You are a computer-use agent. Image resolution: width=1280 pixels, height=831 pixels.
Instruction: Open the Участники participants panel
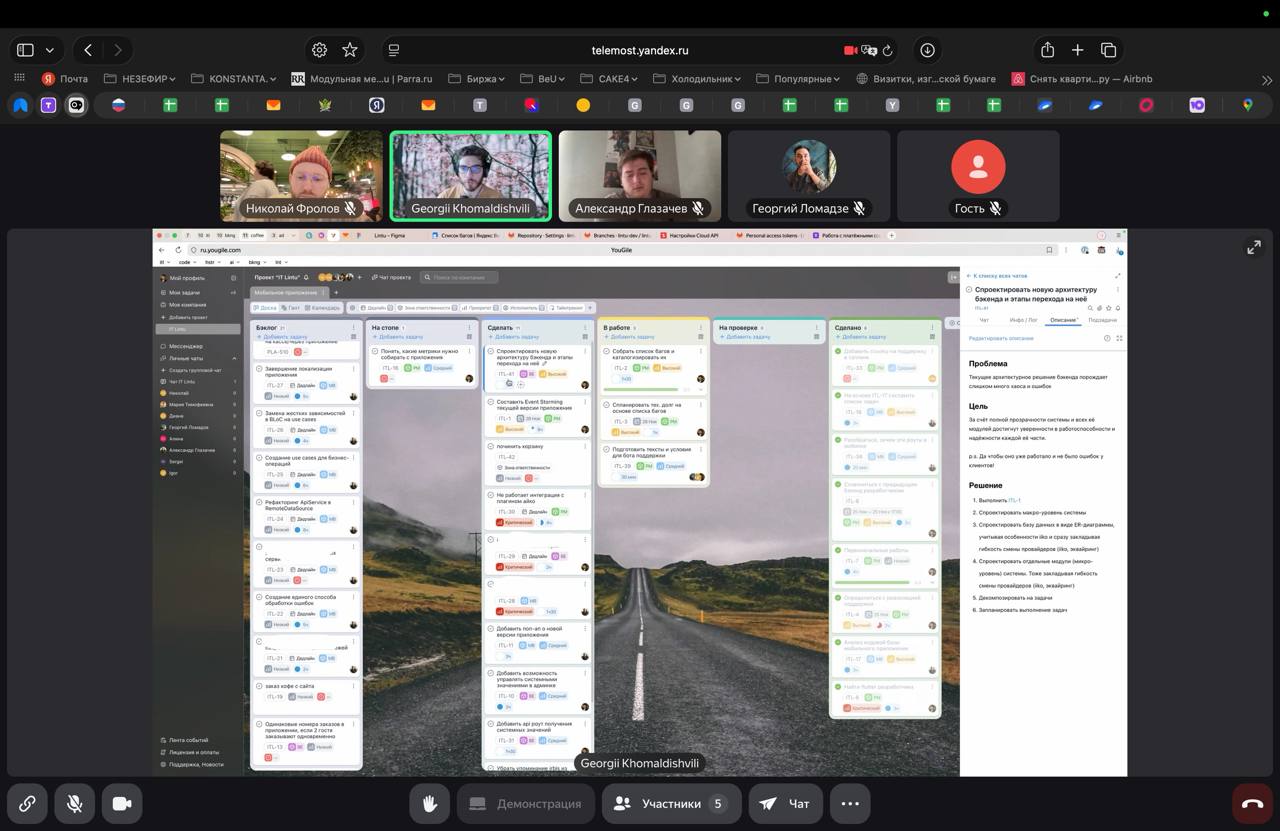(671, 803)
